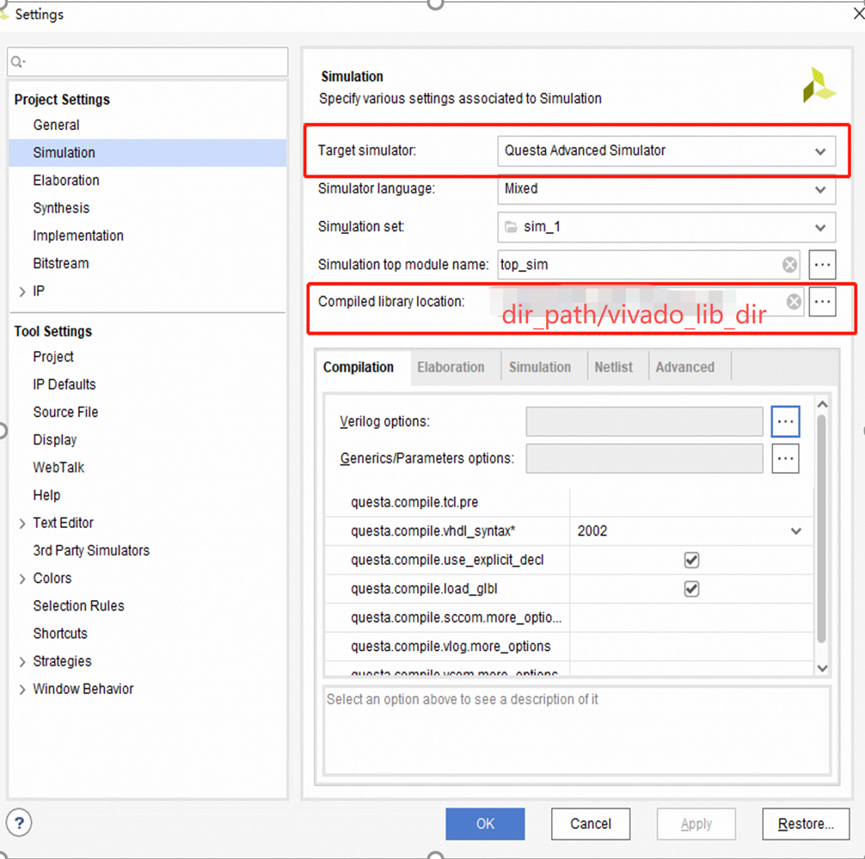865x859 pixels.
Task: Expand the Text Editor tree node
Action: [x=22, y=523]
